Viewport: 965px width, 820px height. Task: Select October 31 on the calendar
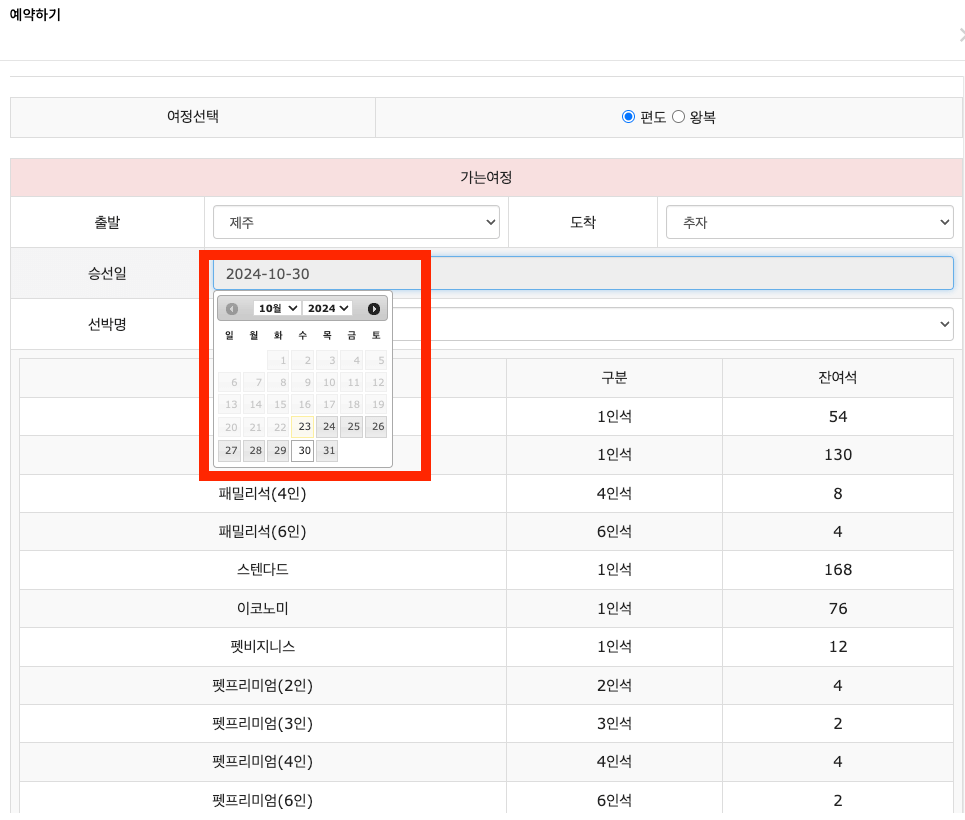(327, 450)
